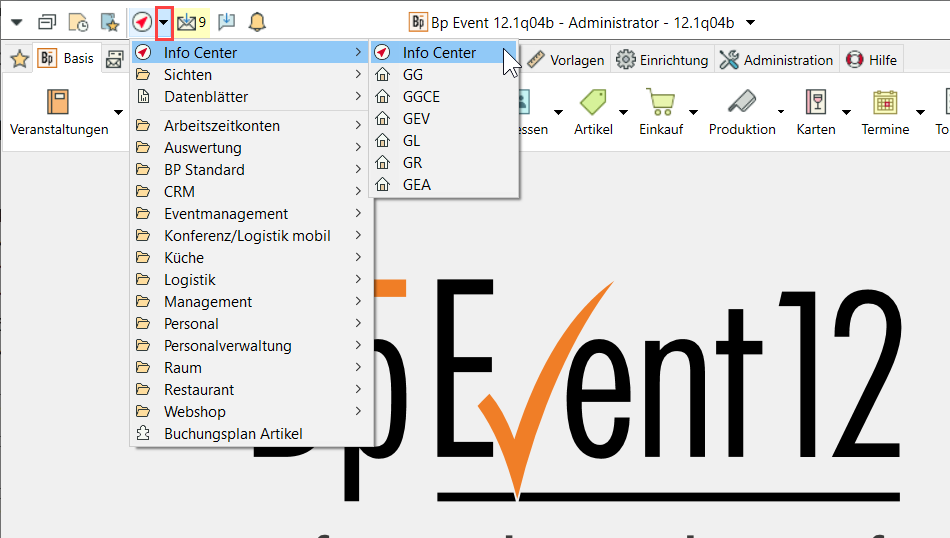Open the Hilfe tab

click(x=871, y=60)
